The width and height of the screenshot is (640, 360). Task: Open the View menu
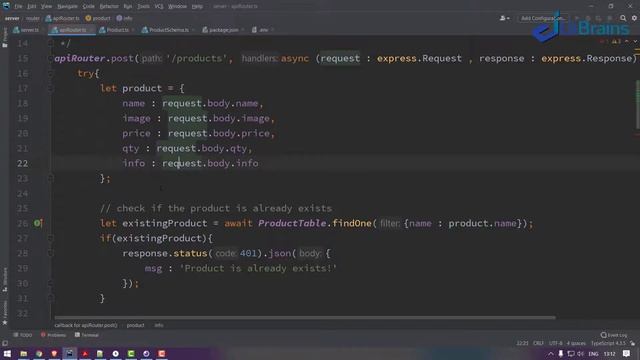(47, 6)
